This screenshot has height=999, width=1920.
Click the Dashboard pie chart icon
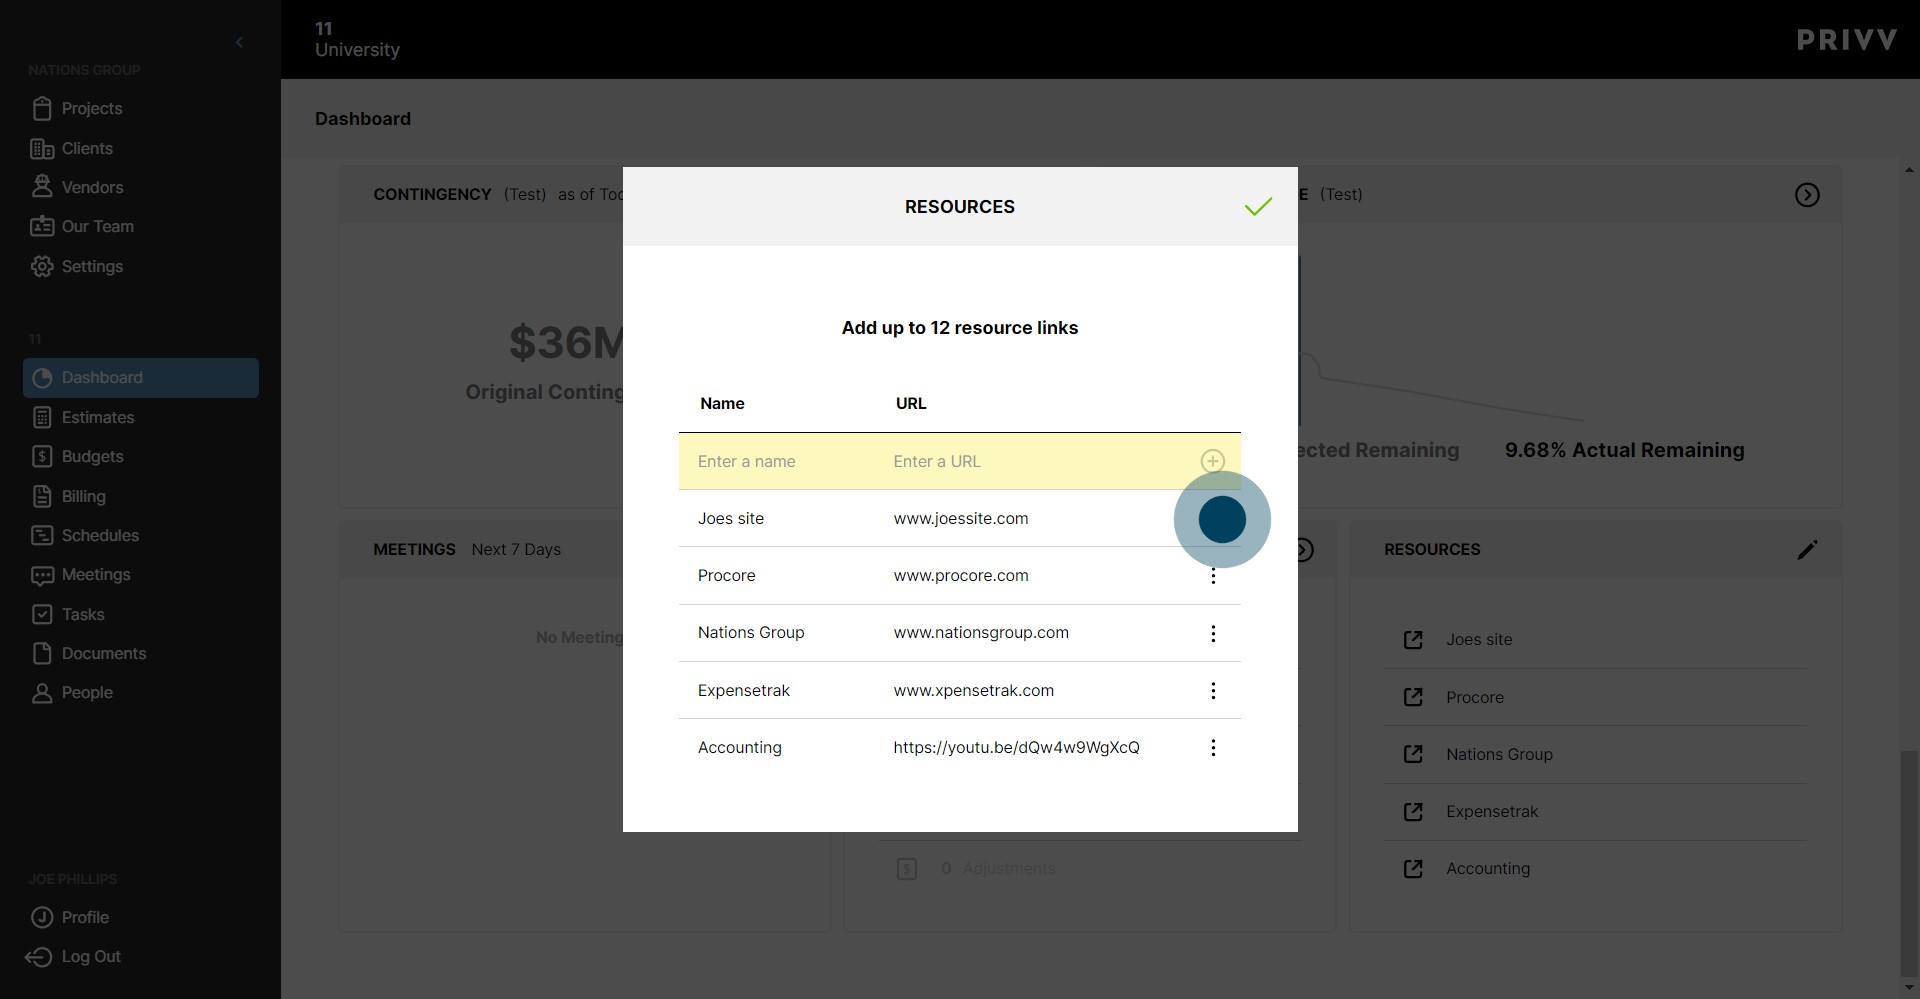click(x=42, y=378)
